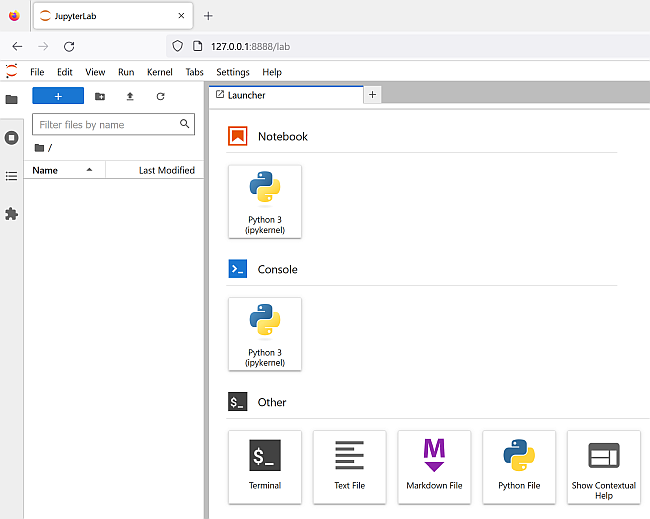Click the Firefox logo icon
This screenshot has width=650, height=519.
coord(14,16)
